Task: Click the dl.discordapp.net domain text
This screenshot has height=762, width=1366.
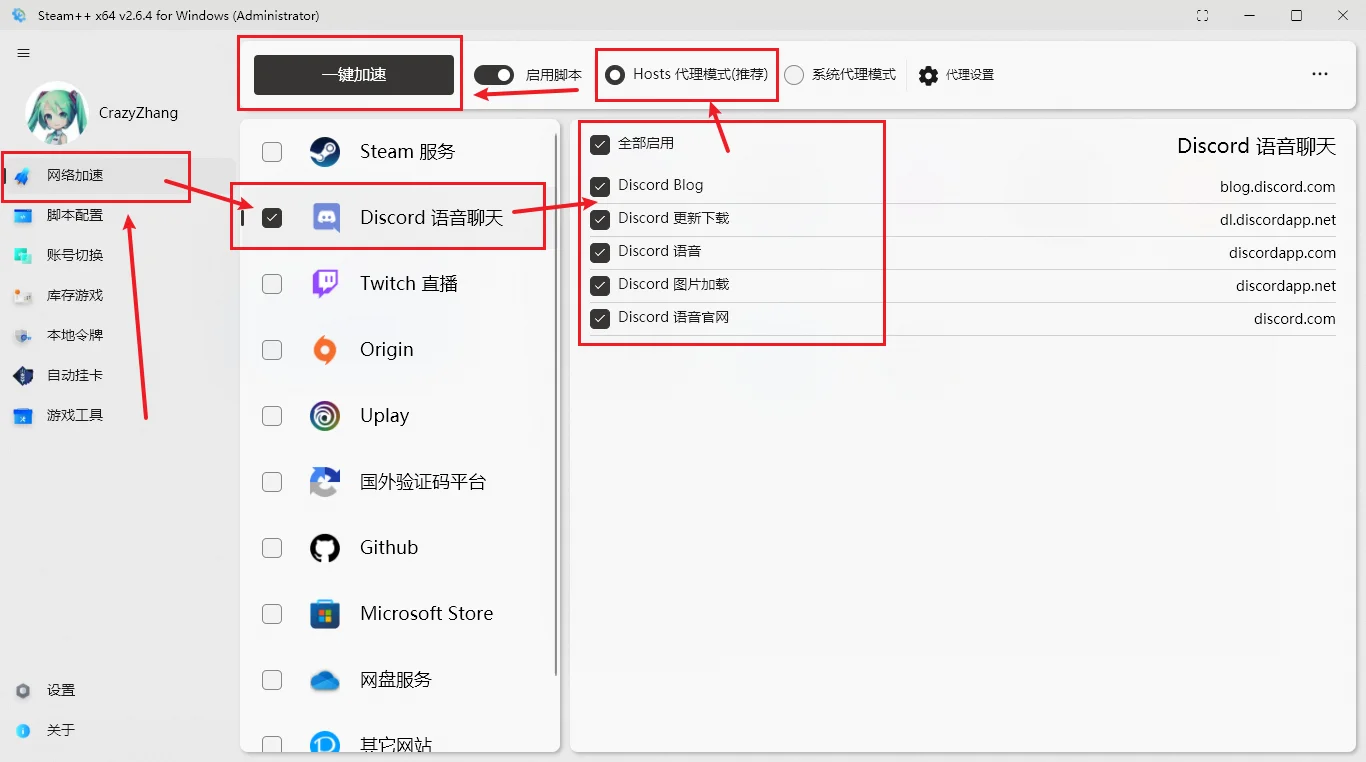Action: coord(1278,219)
